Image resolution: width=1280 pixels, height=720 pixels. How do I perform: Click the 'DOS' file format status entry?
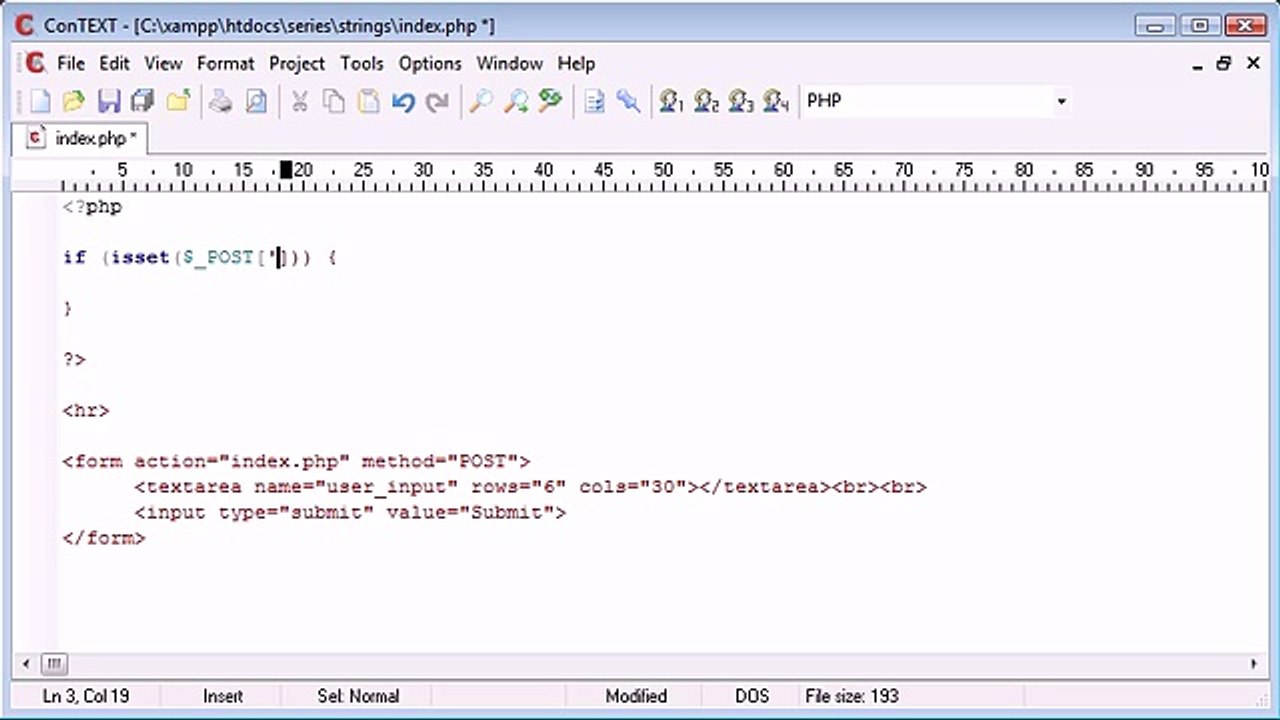[752, 696]
